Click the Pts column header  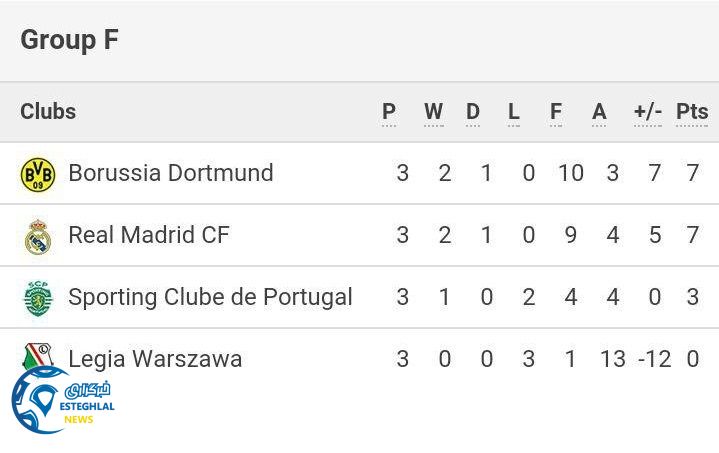point(692,112)
